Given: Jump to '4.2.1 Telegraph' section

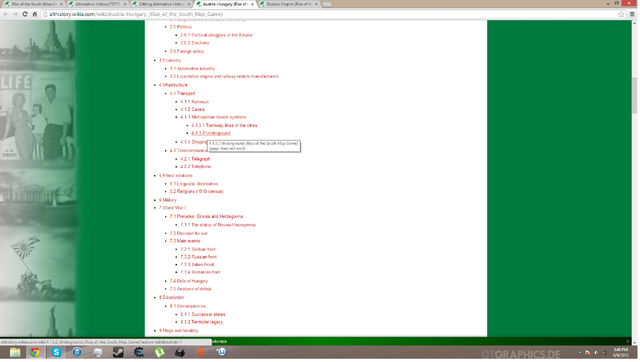Looking at the screenshot, I should point(195,159).
